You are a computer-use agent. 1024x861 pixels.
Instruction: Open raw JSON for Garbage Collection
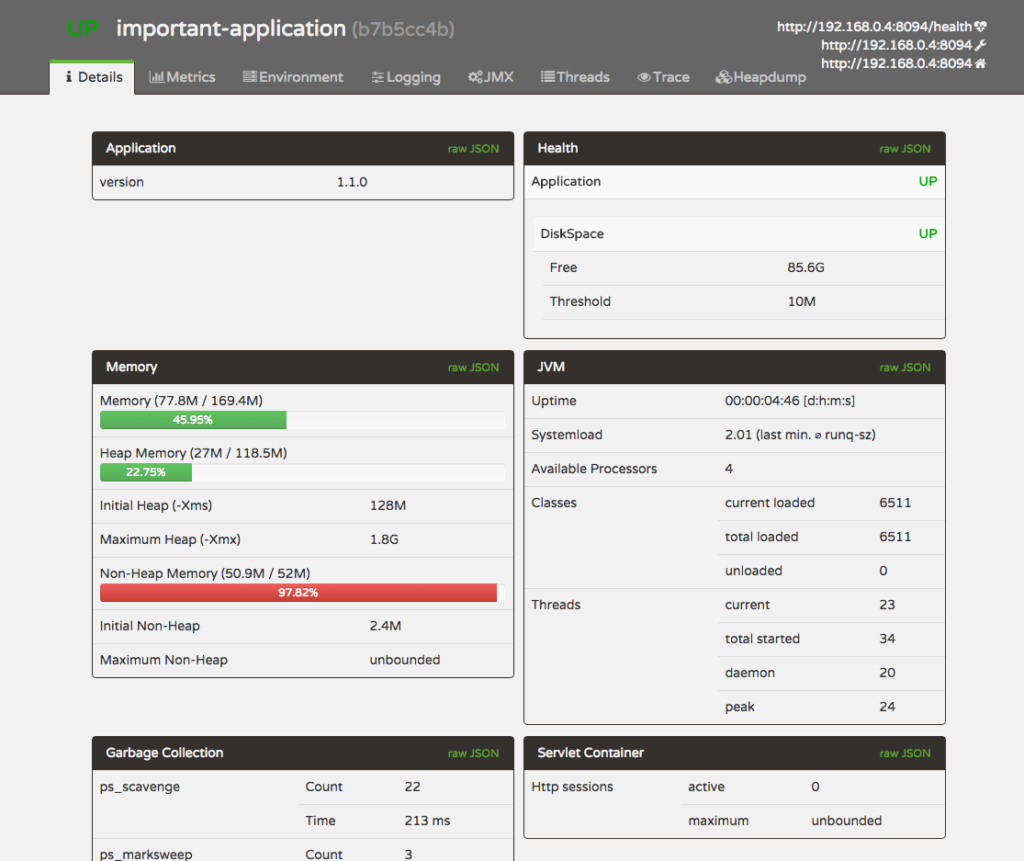click(x=473, y=754)
